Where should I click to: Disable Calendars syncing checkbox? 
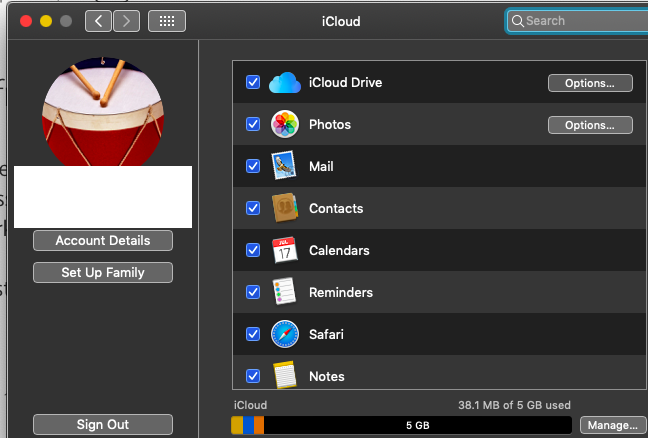click(x=253, y=250)
